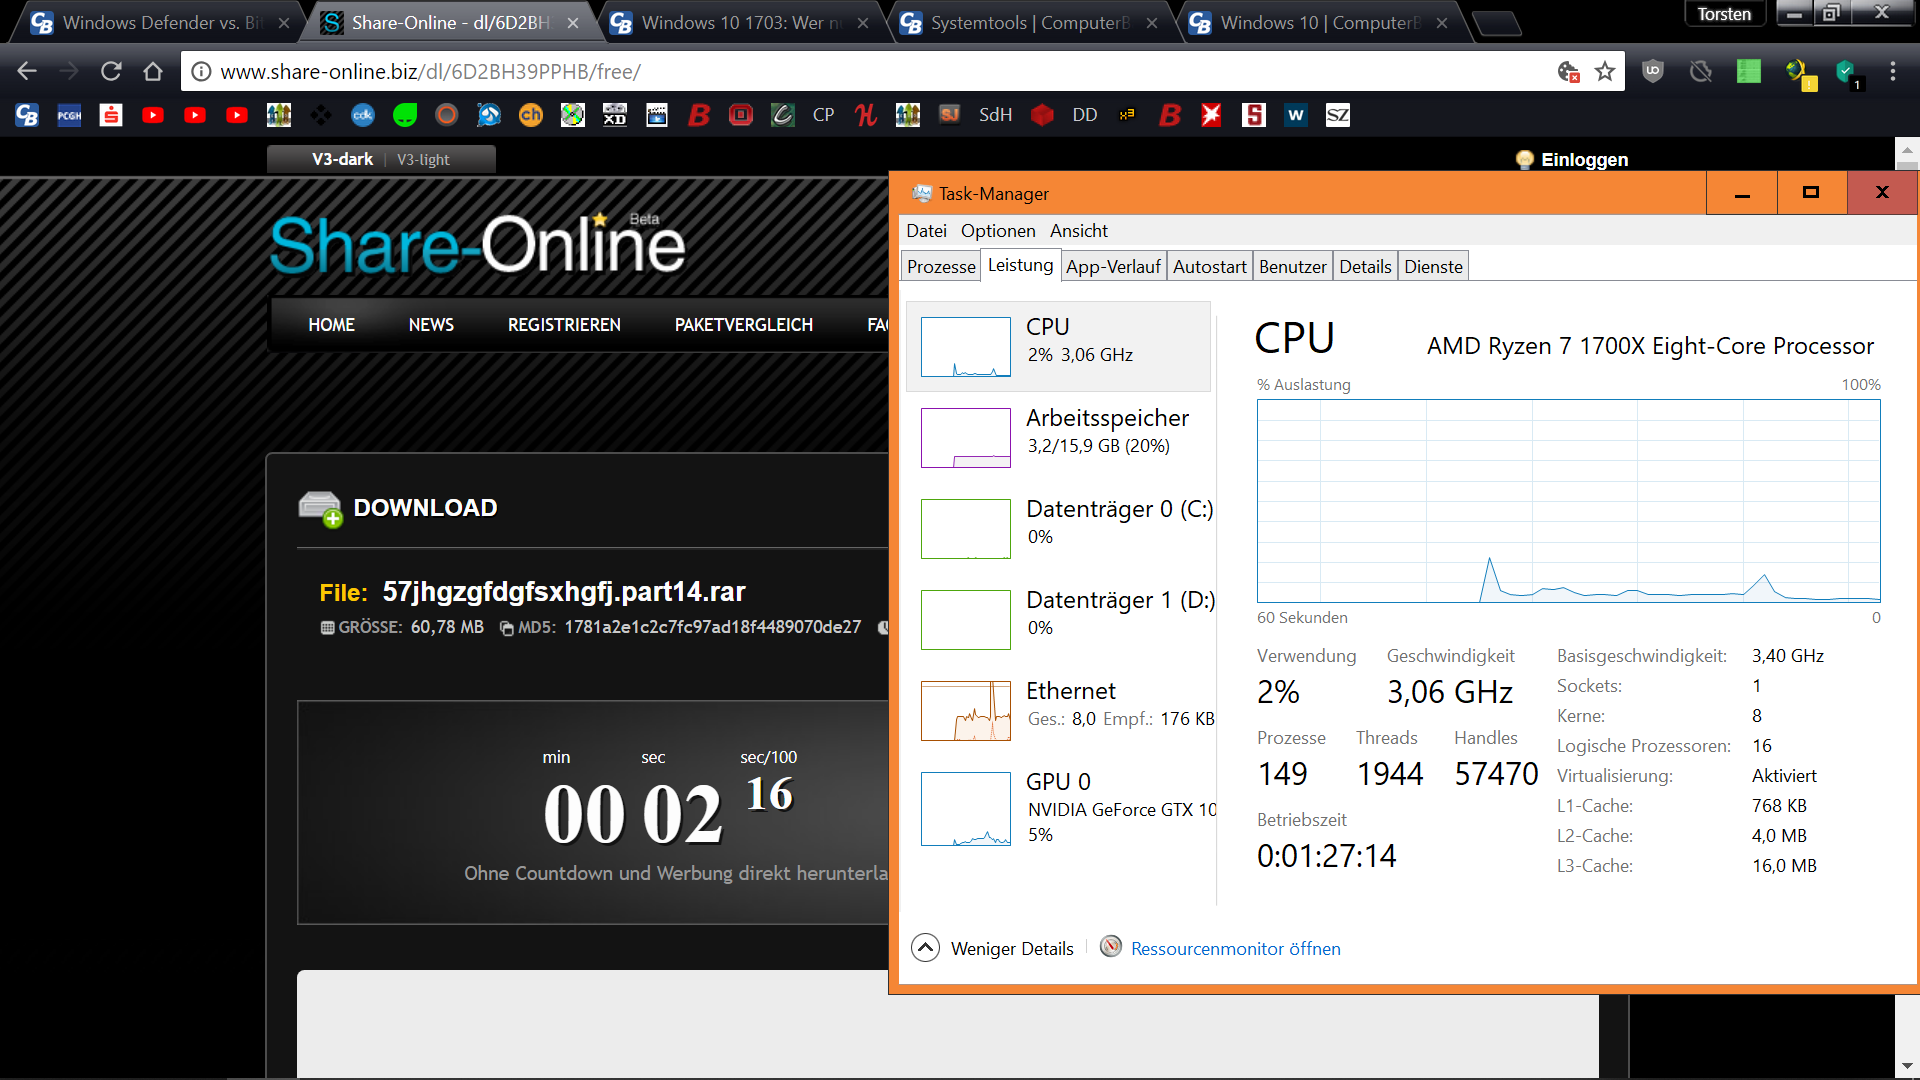
Task: Open the PCGH bookmark icon
Action: pyautogui.click(x=69, y=115)
